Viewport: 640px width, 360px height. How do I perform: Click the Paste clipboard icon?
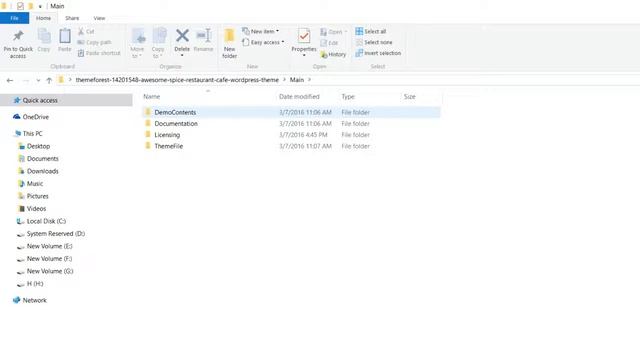(64, 36)
